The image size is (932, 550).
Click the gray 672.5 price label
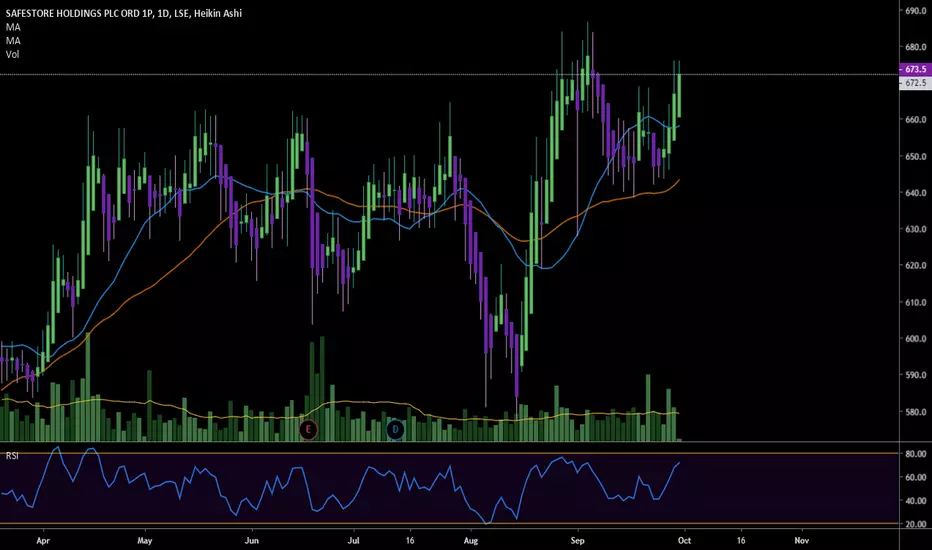point(915,83)
